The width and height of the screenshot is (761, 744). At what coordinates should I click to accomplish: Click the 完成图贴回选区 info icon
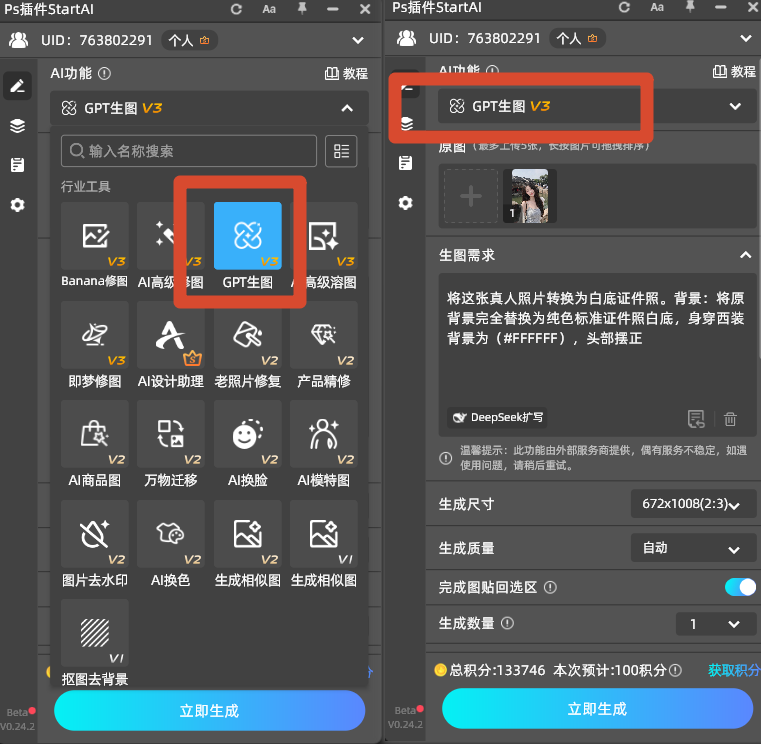(x=550, y=587)
